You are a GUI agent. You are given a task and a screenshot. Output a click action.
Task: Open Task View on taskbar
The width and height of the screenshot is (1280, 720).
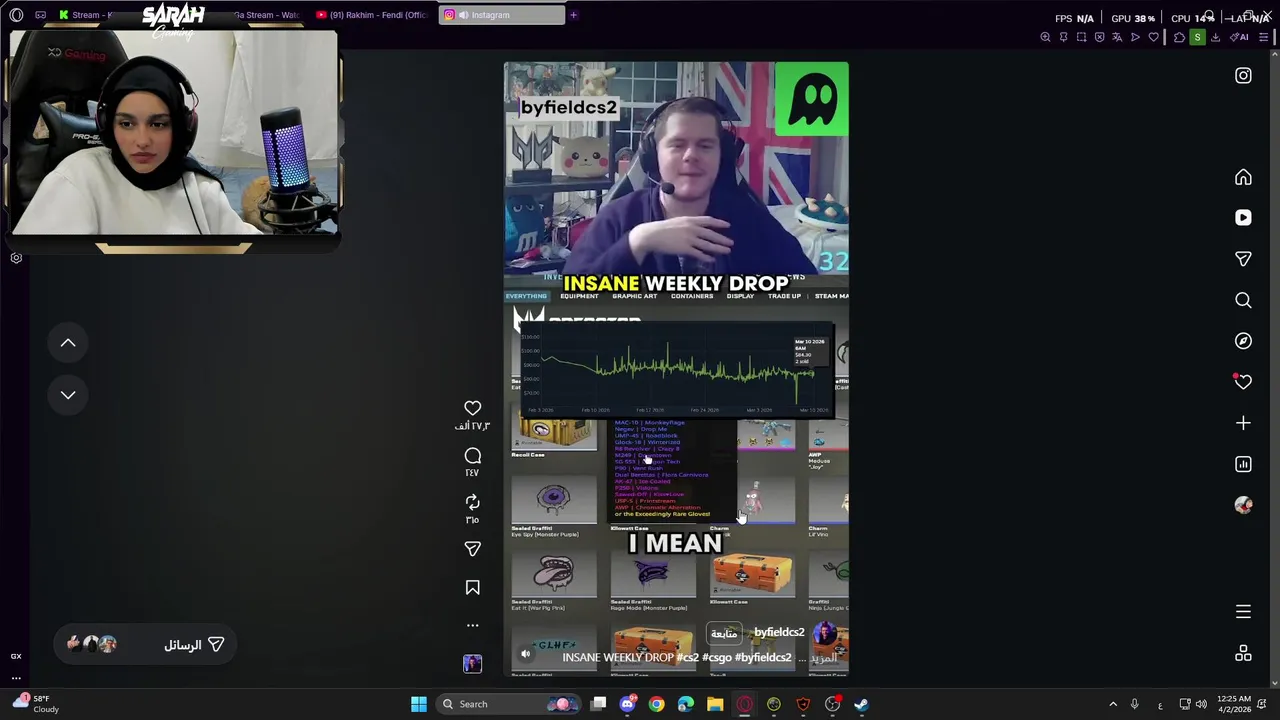[x=598, y=704]
